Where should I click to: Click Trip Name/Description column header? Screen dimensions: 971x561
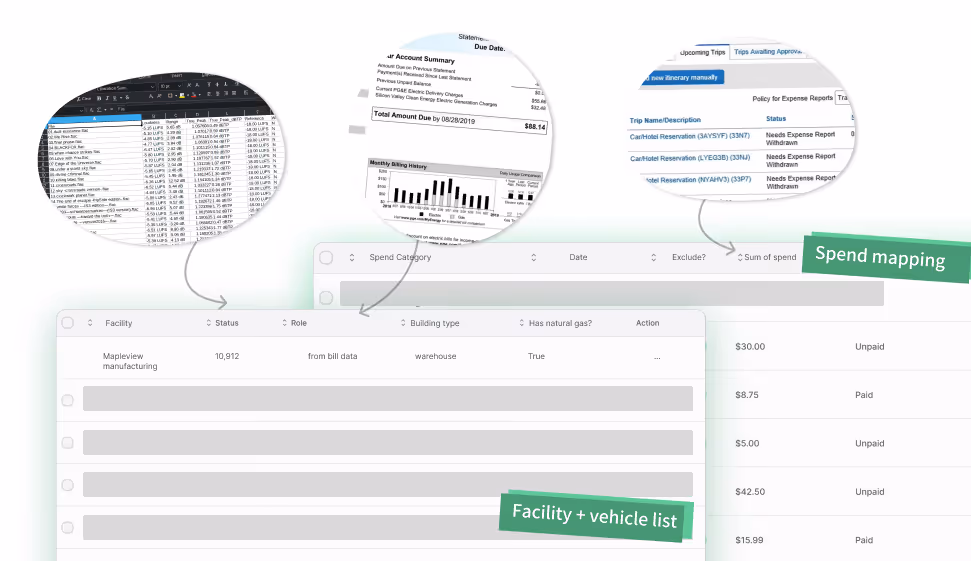click(x=665, y=120)
